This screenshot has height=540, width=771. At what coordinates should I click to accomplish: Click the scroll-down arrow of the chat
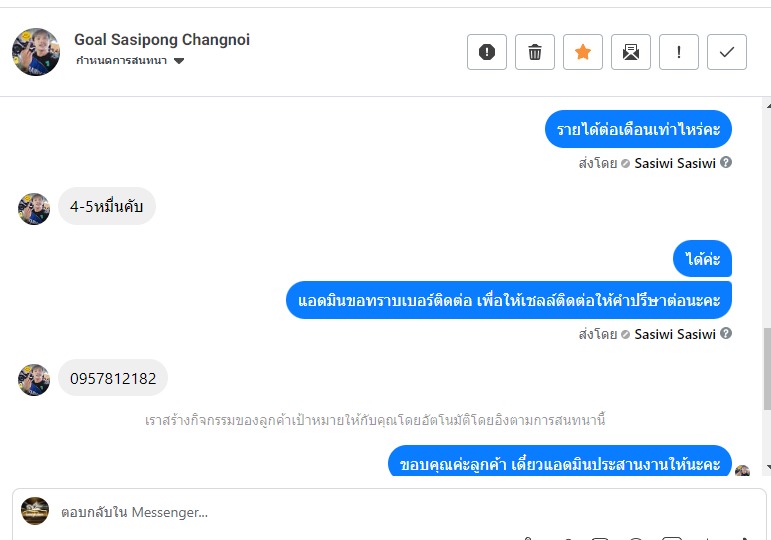click(x=768, y=467)
